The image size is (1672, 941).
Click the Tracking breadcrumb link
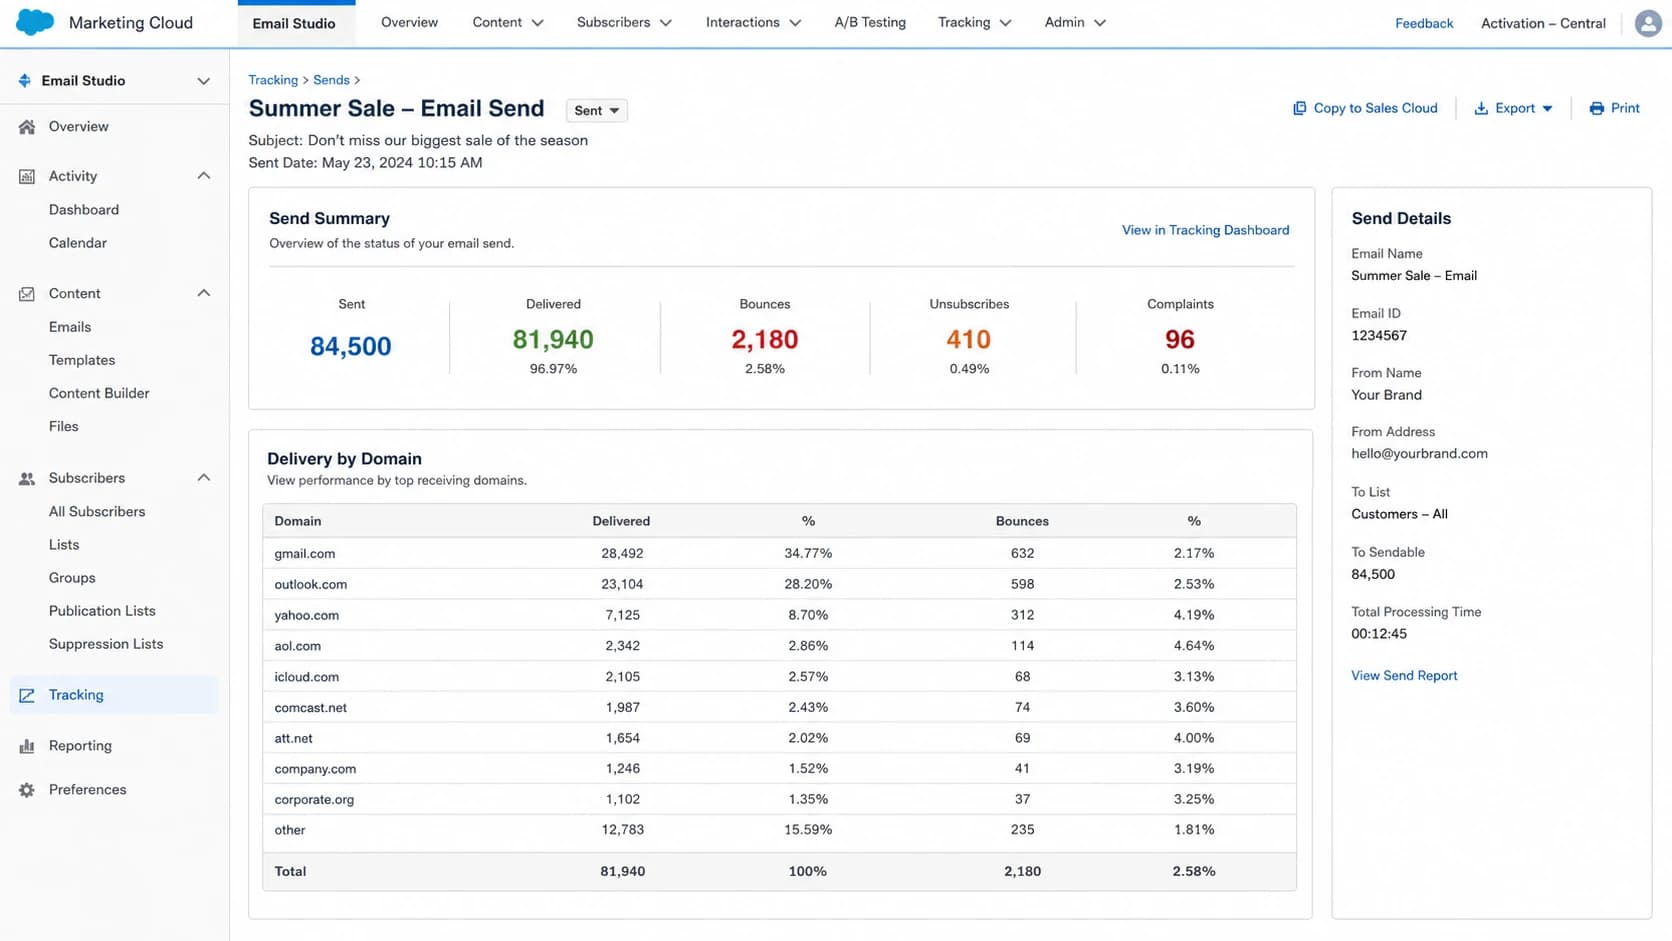[x=273, y=80]
